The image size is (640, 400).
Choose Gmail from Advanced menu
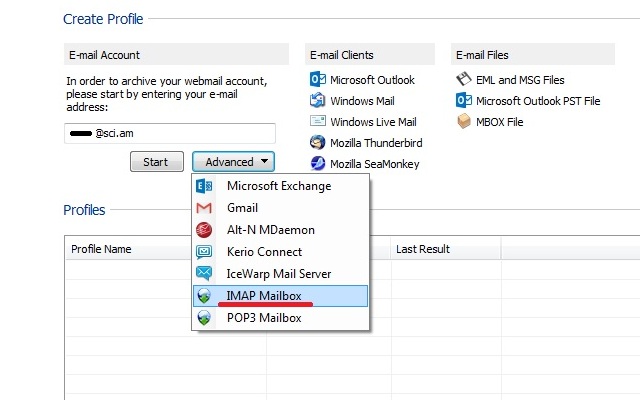pyautogui.click(x=280, y=208)
